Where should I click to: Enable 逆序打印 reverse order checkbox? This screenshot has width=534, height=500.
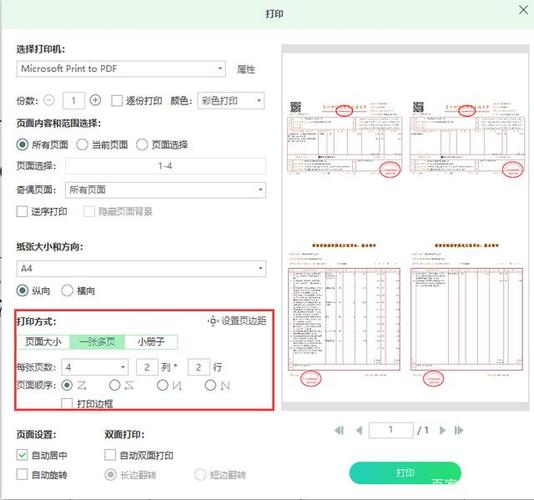[x=22, y=212]
